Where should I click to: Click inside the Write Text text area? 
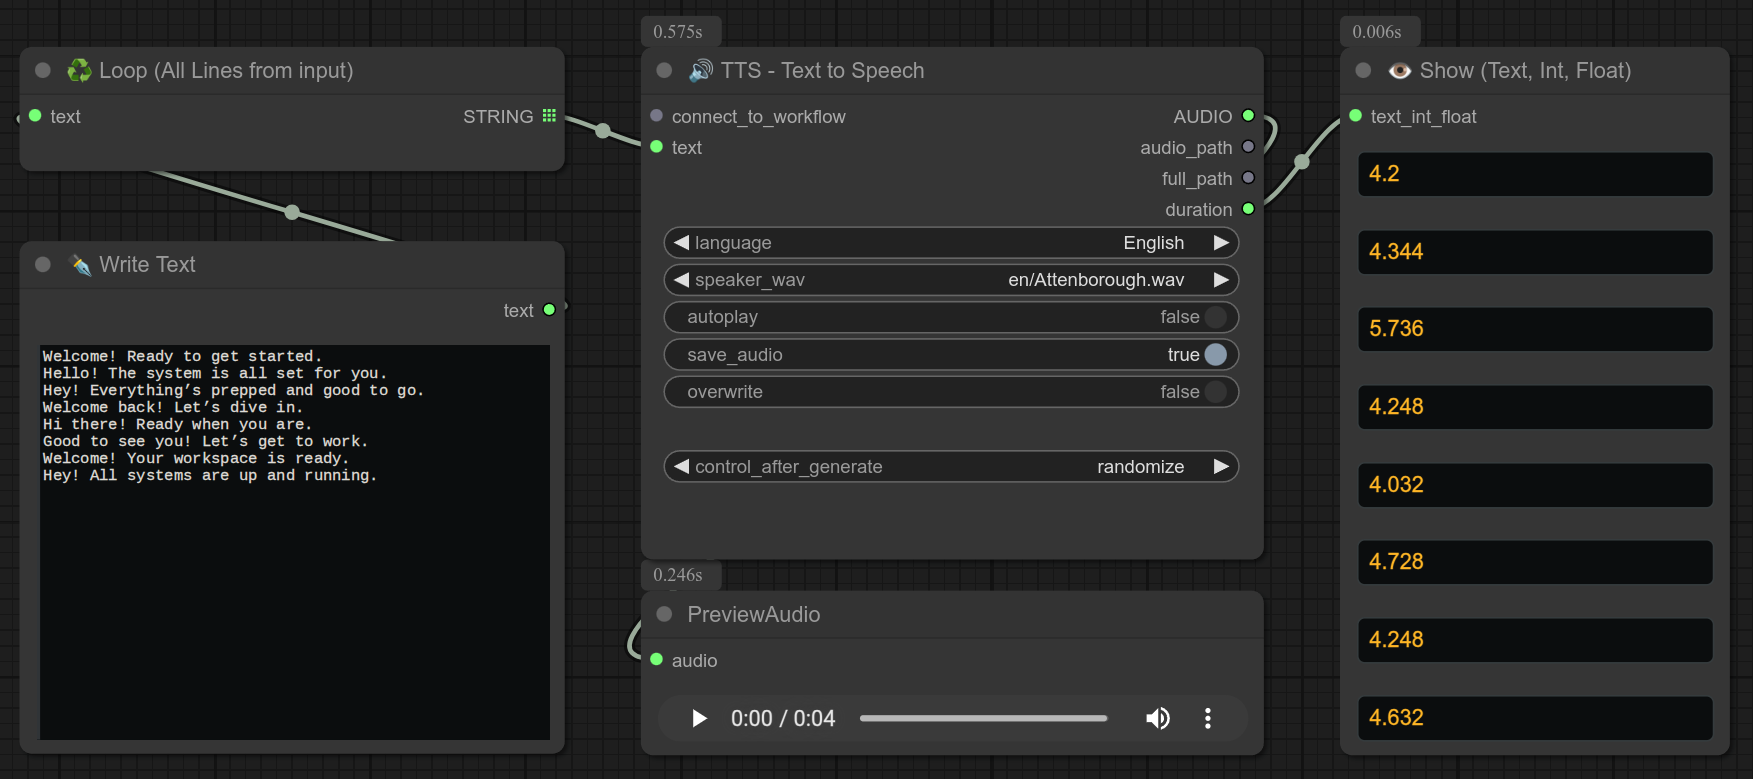coord(295,600)
